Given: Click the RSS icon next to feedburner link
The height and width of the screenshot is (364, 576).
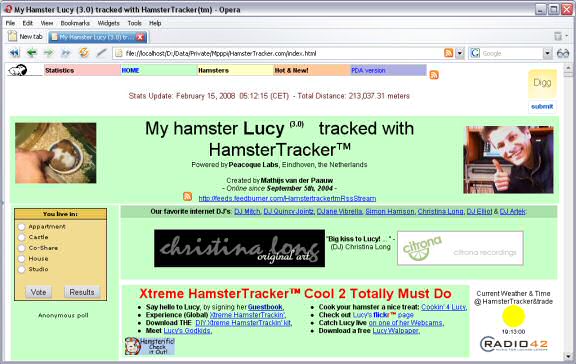Looking at the screenshot, I should [x=187, y=197].
